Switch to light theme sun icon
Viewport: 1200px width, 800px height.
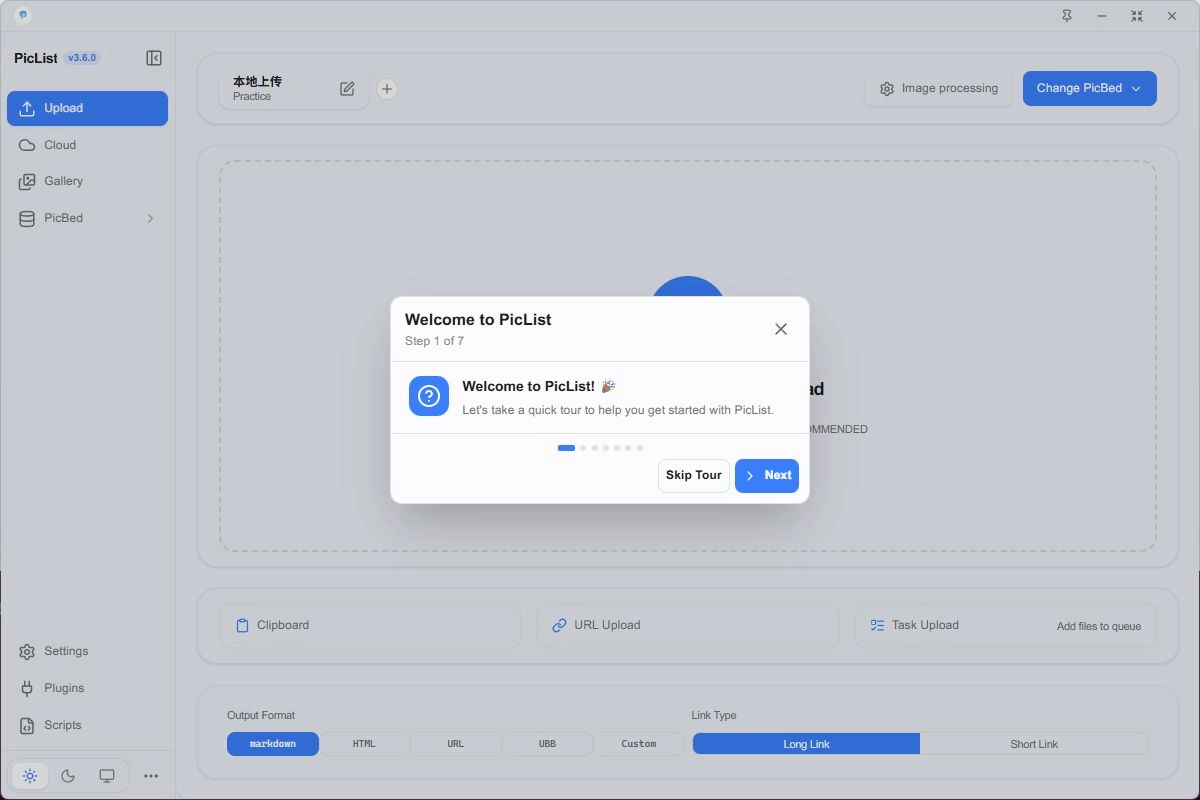[x=30, y=776]
